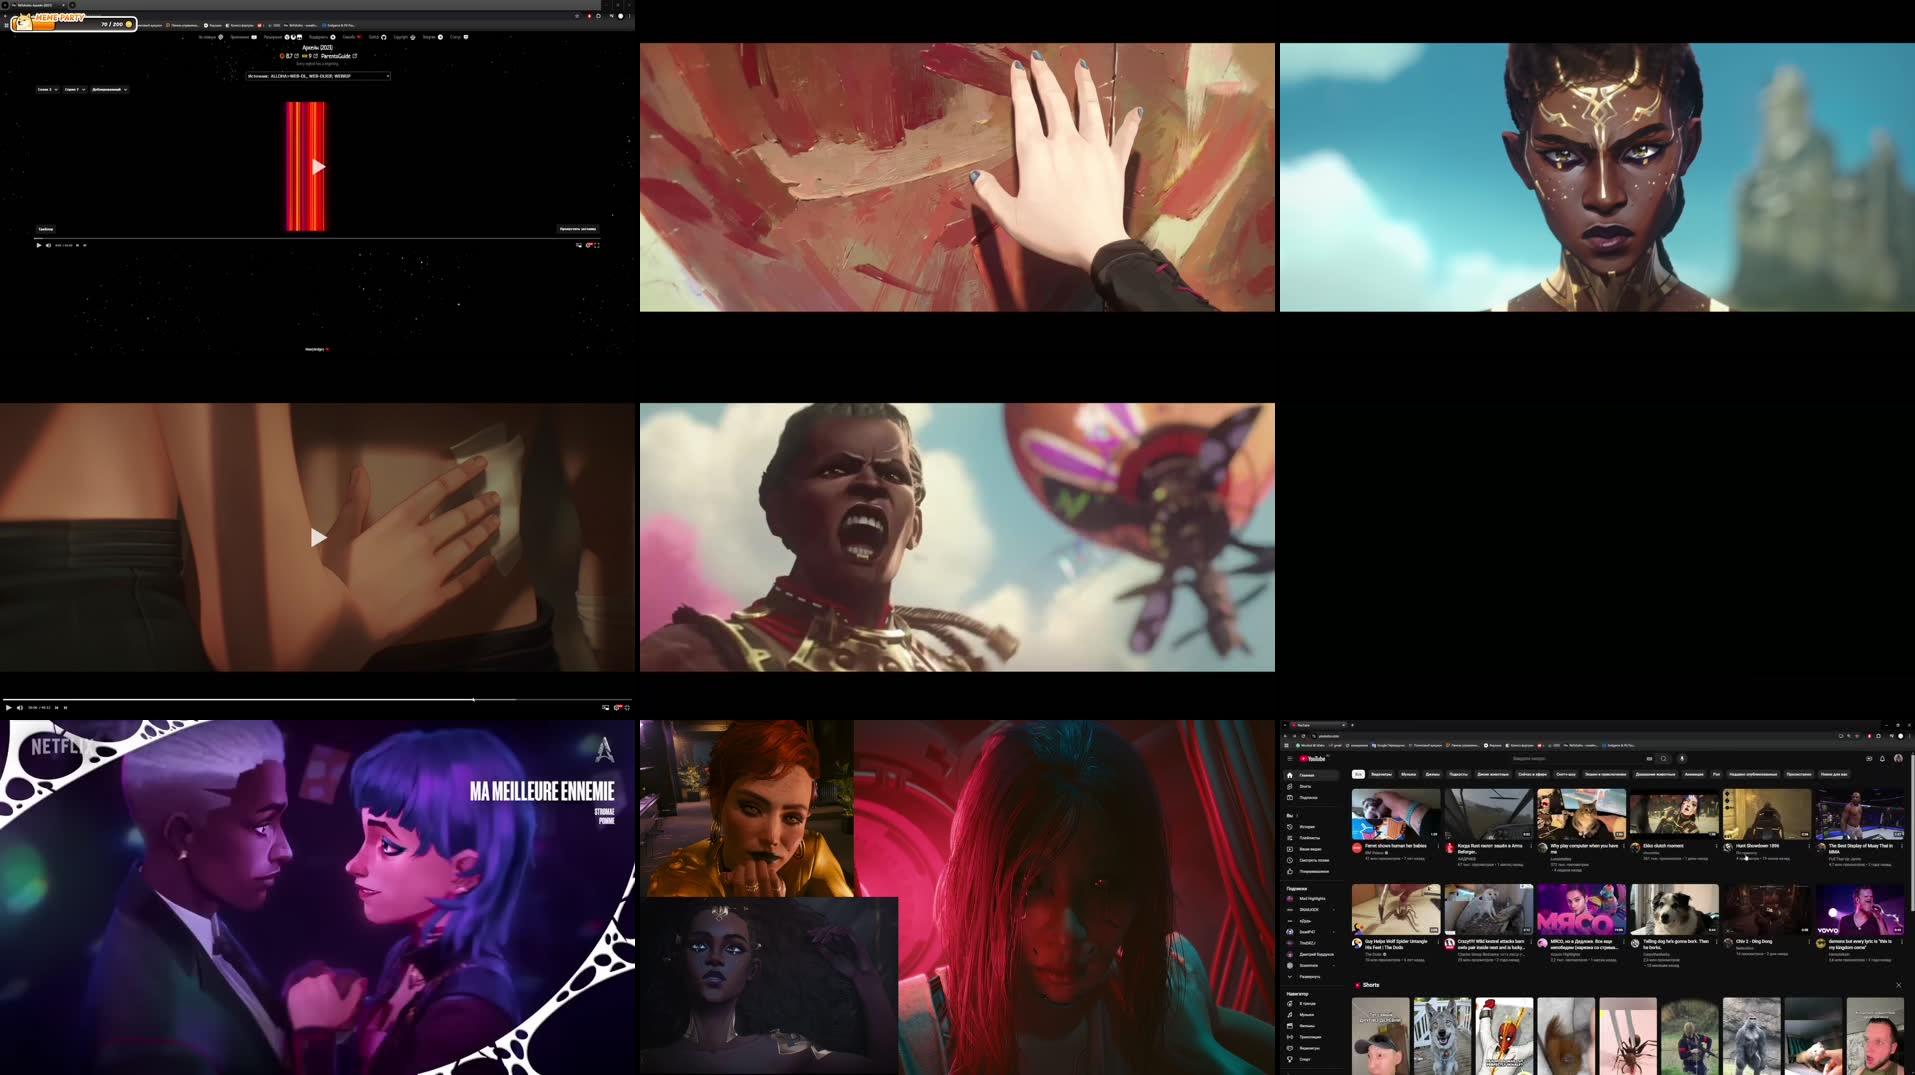
Task: Open the source selection dropdown ALLOHA
Action: (318, 76)
